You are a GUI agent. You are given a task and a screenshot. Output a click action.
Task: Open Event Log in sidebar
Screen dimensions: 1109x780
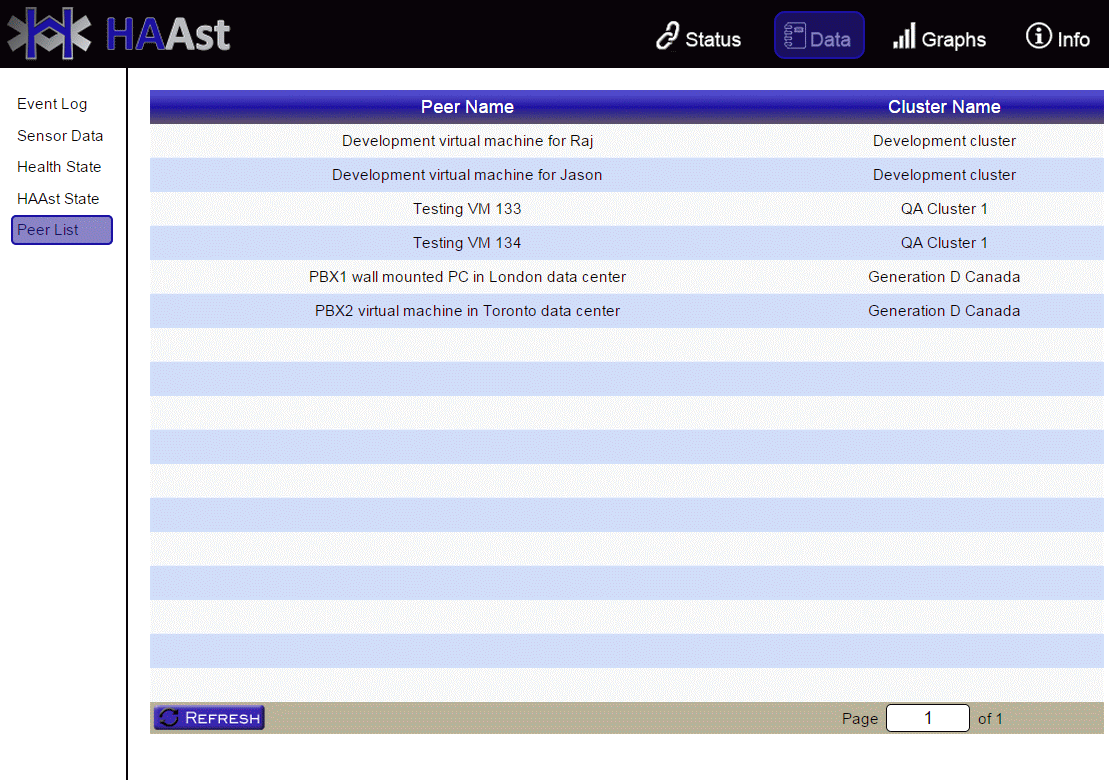[x=52, y=104]
